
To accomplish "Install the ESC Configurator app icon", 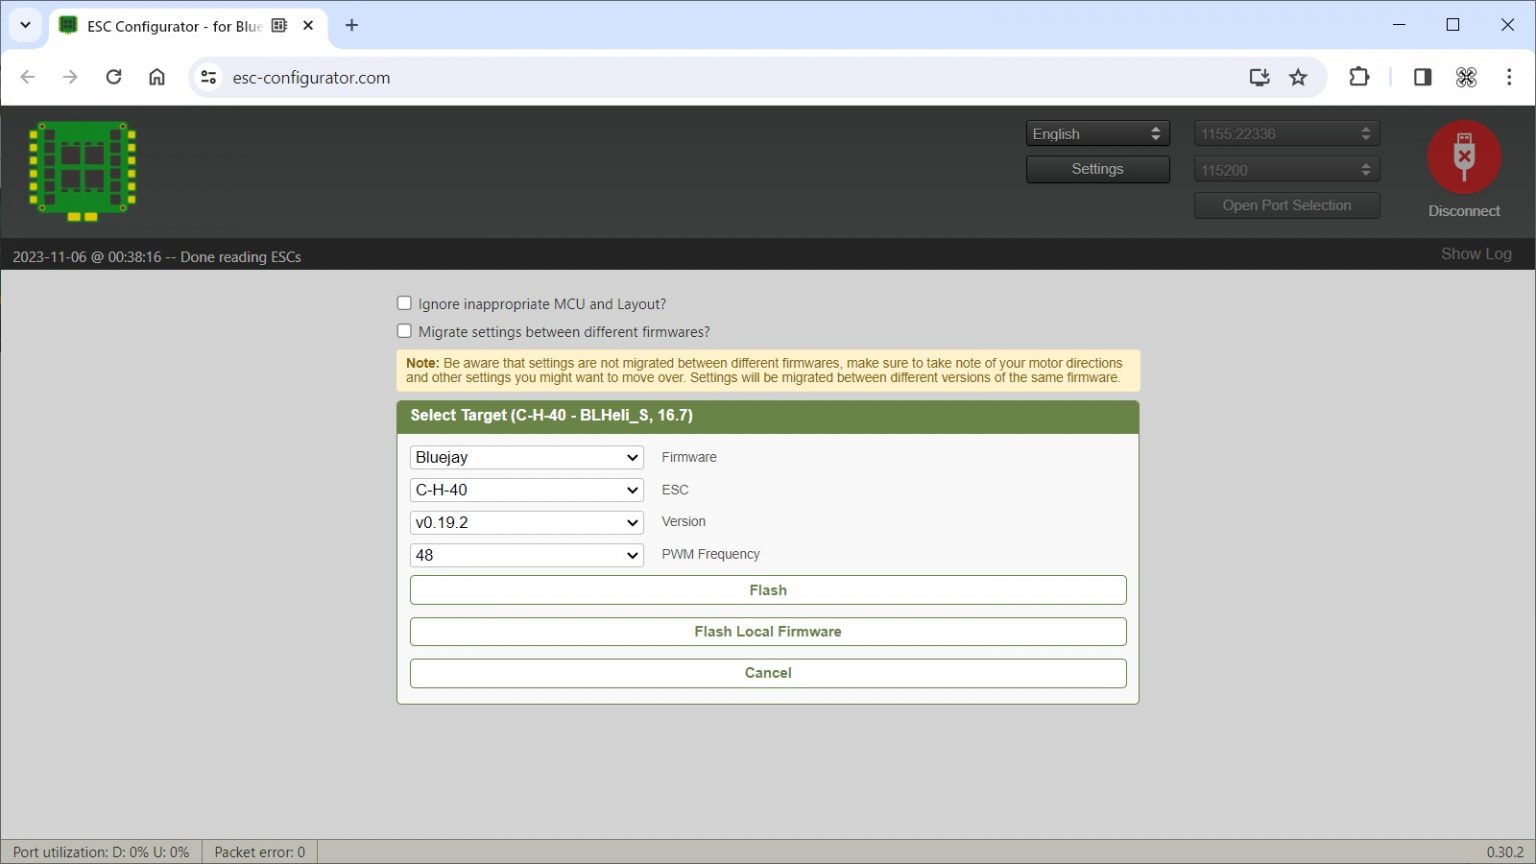I will (x=1259, y=77).
